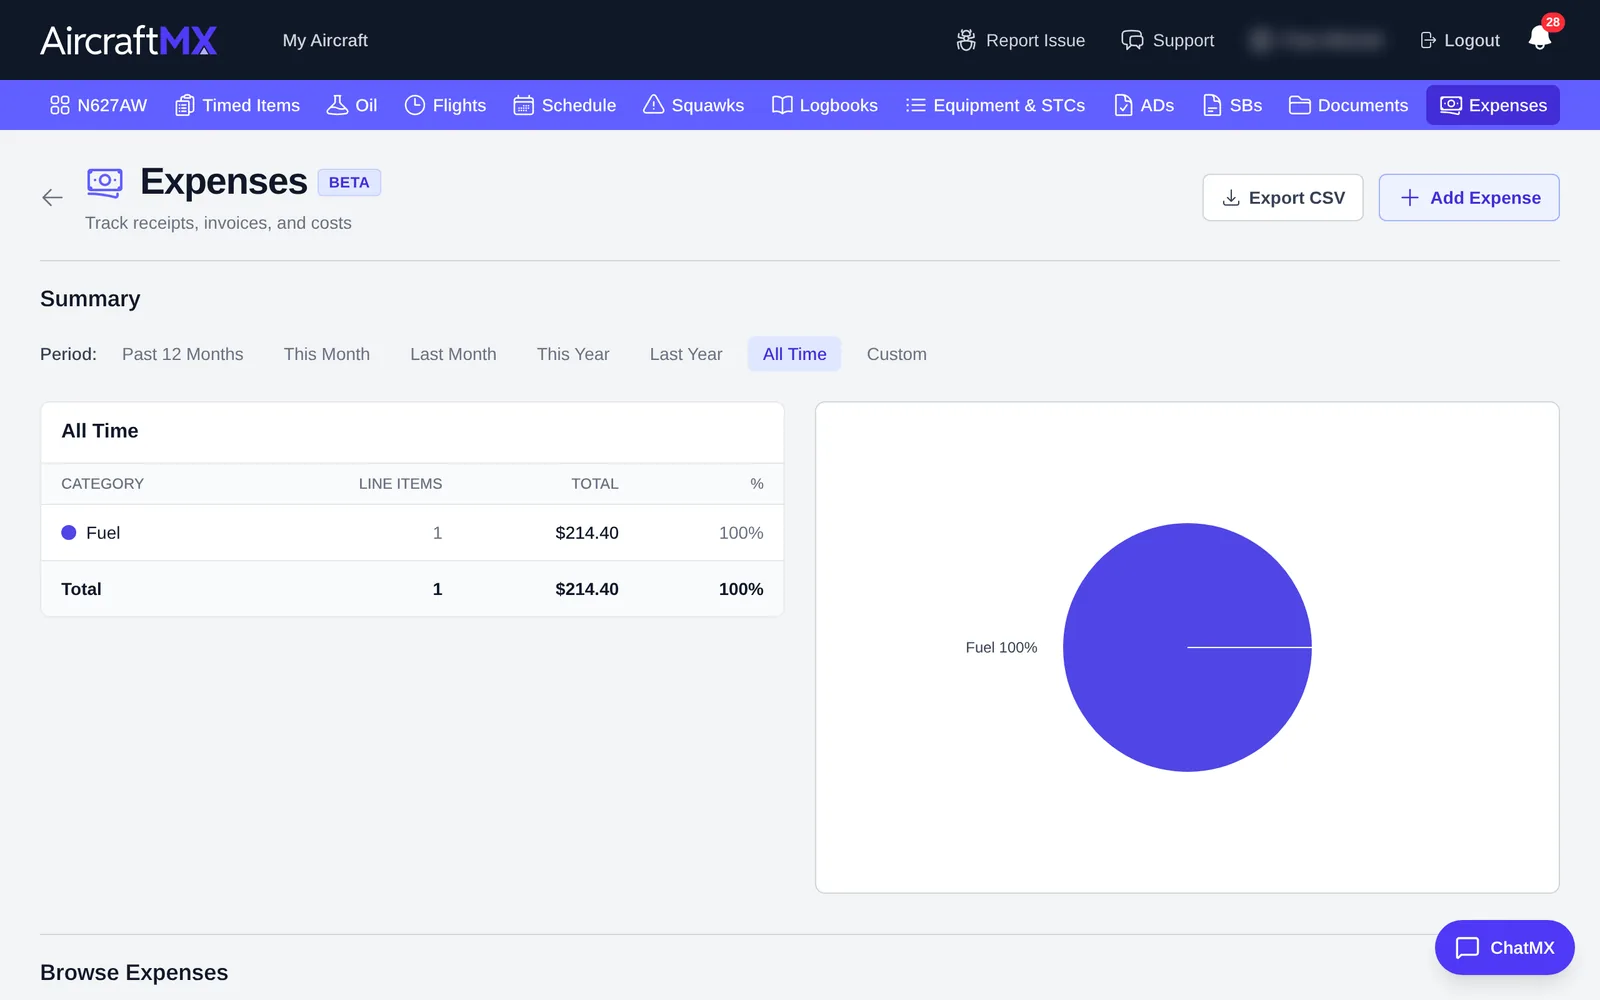This screenshot has height=1000, width=1600.
Task: Click the AircraftMX logo
Action: tap(128, 40)
